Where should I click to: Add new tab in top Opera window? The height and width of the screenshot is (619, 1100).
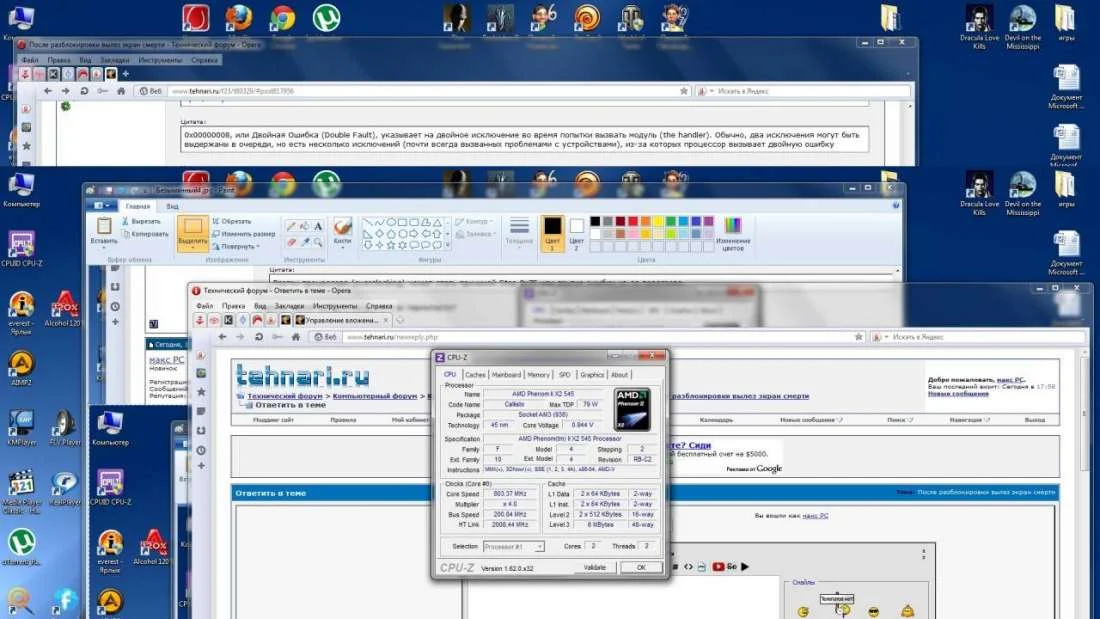pos(126,73)
